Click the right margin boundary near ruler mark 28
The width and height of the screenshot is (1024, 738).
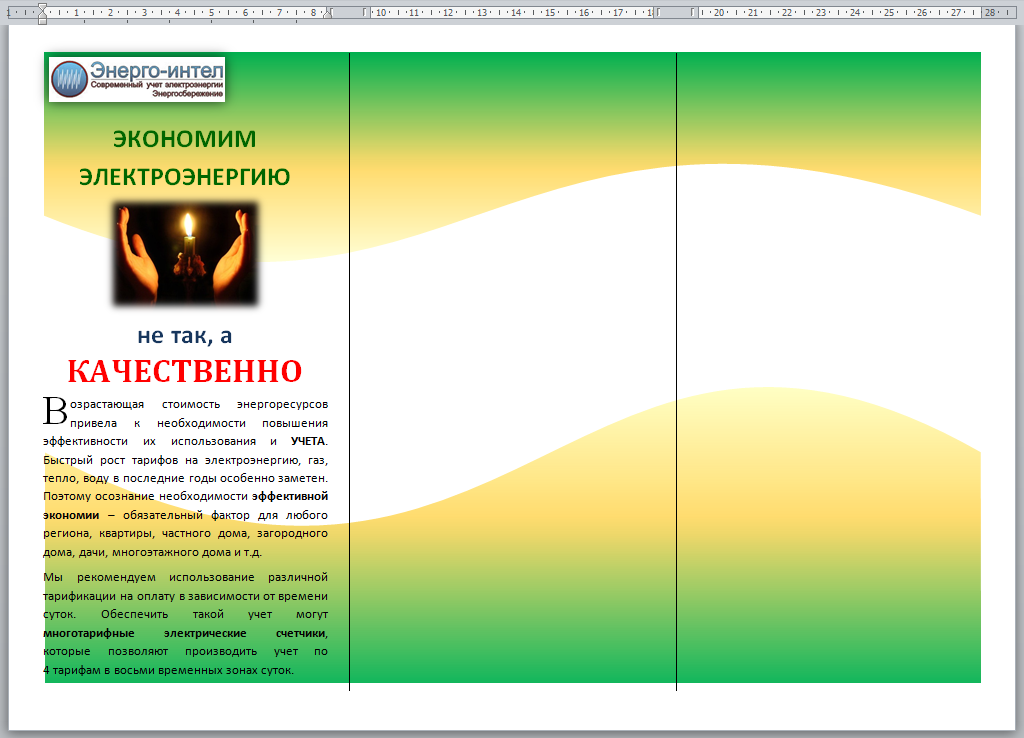982,13
